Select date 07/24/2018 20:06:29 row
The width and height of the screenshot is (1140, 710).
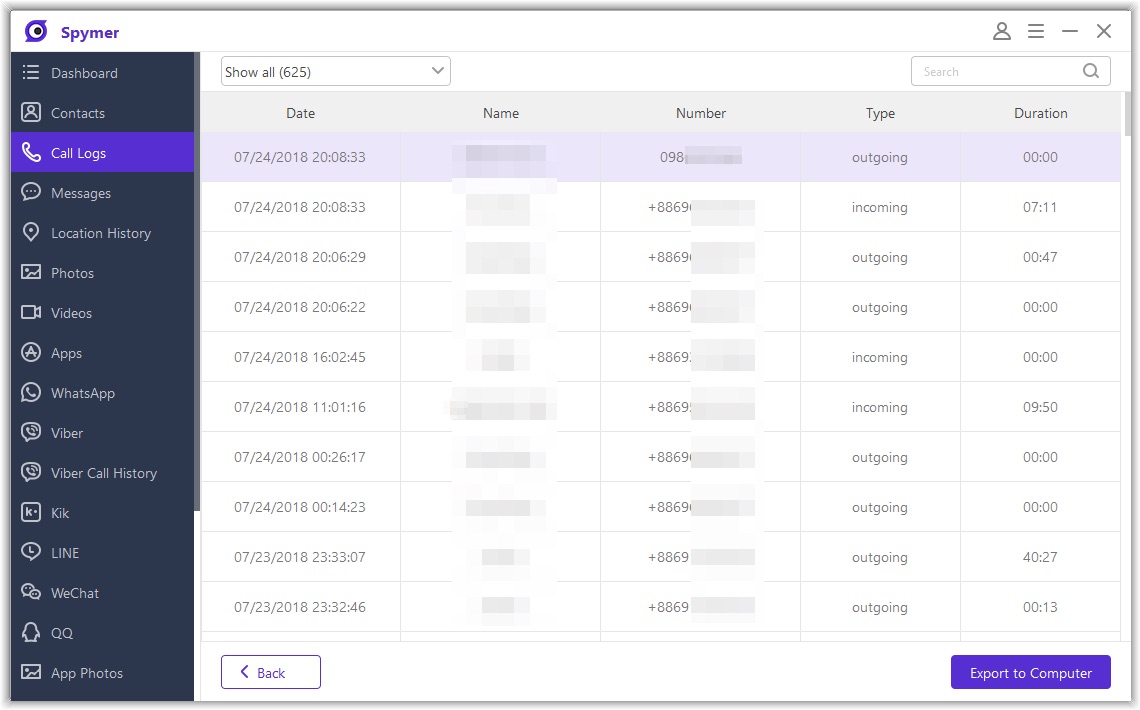(x=660, y=257)
